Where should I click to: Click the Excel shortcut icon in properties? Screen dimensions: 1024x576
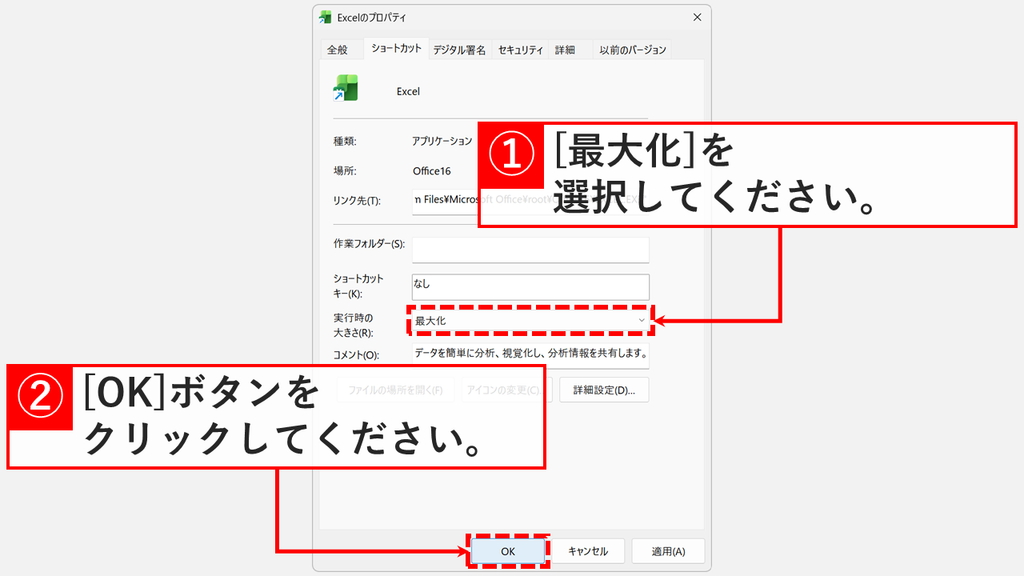click(x=346, y=88)
